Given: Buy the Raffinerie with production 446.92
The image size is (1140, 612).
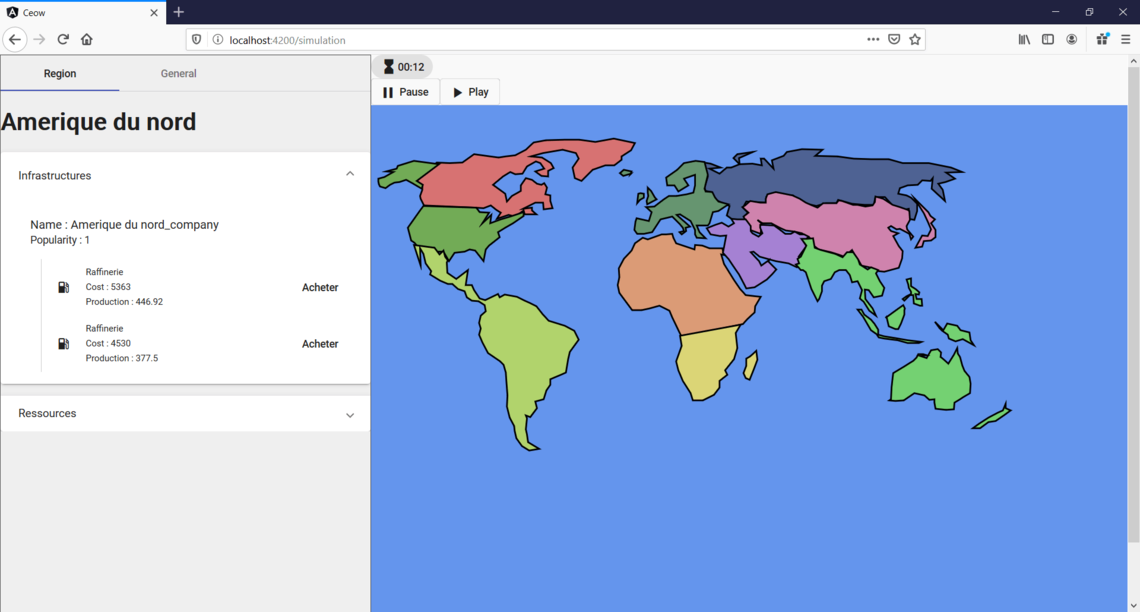Looking at the screenshot, I should pyautogui.click(x=320, y=288).
